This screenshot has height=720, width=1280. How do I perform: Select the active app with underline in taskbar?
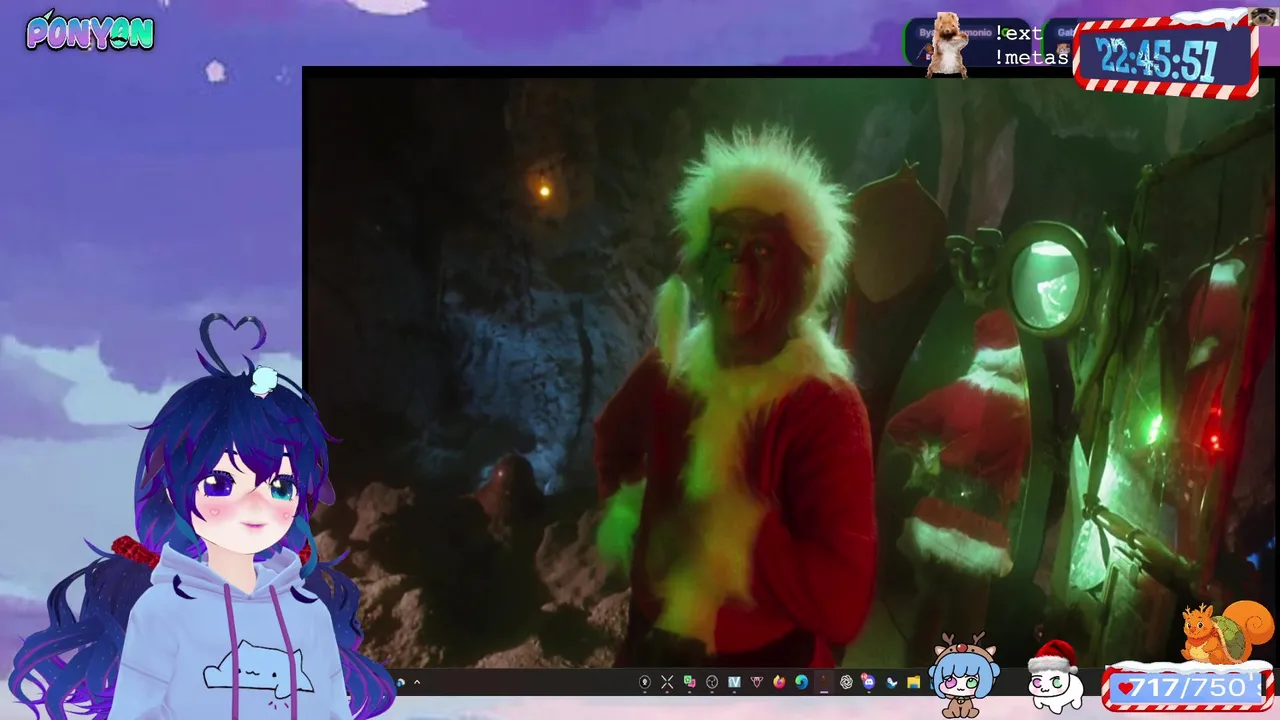tap(824, 682)
